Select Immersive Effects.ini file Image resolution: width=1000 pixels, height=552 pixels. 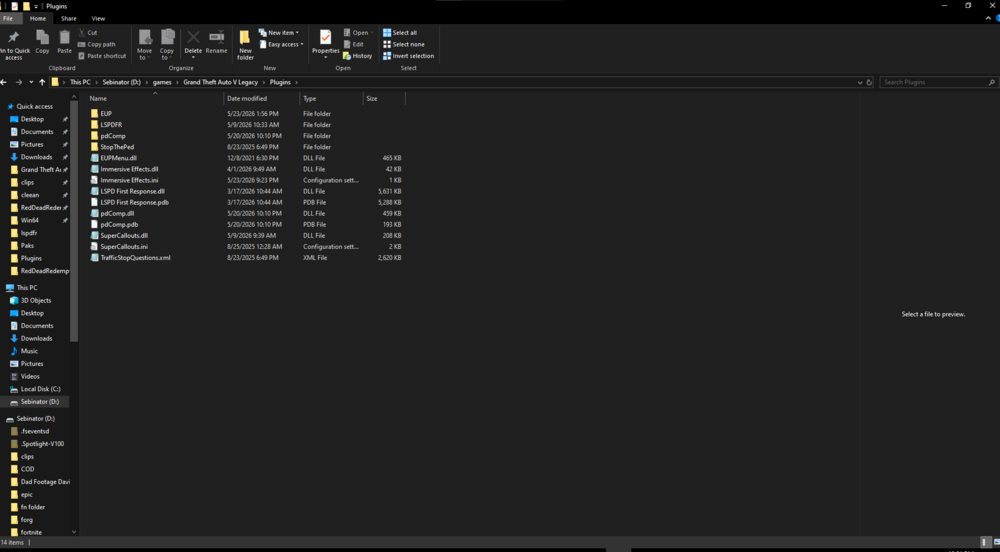(x=129, y=180)
